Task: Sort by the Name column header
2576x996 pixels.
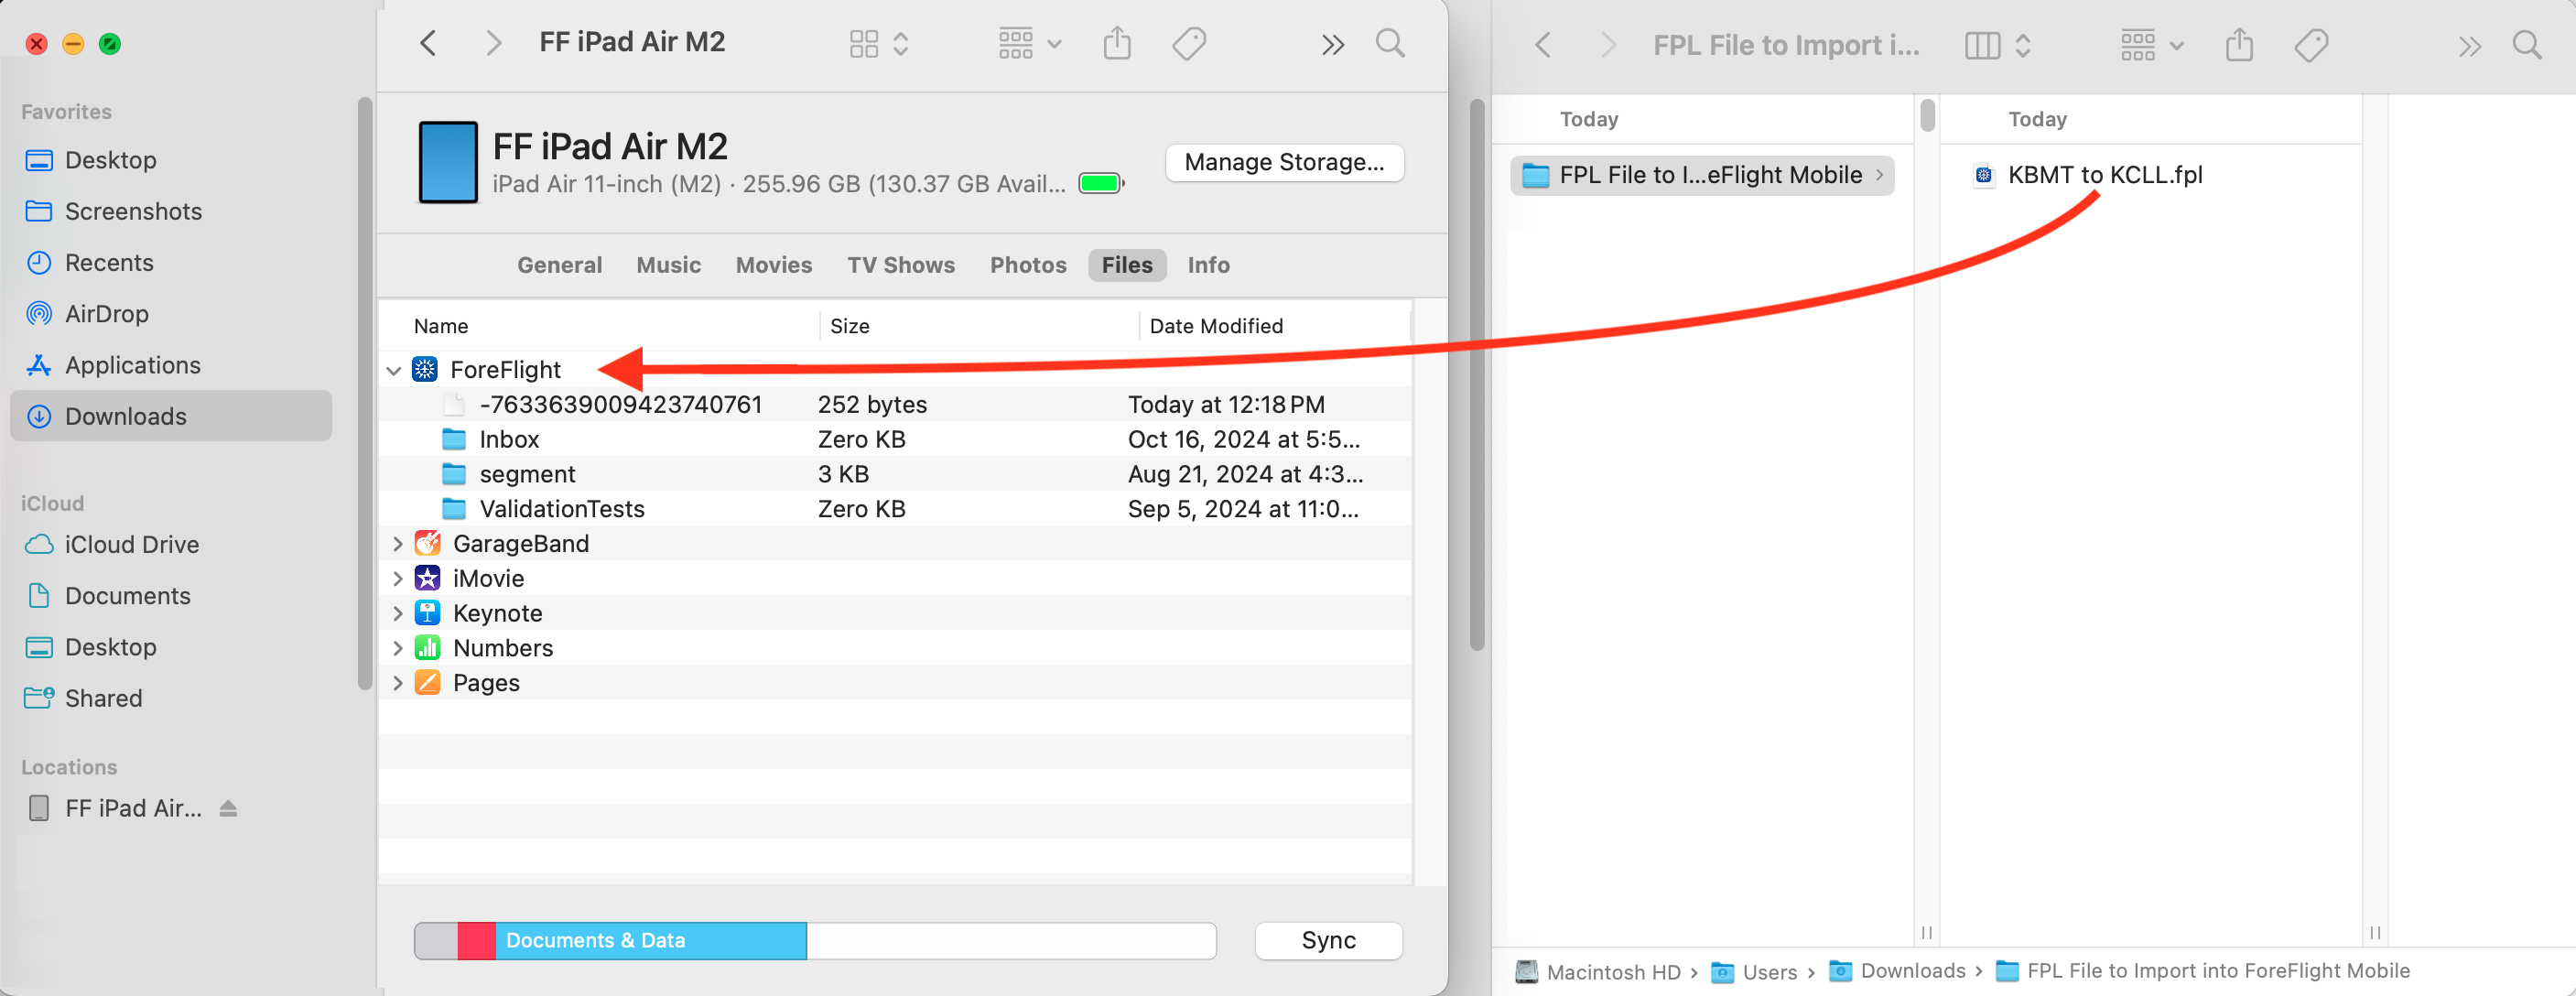Action: tap(440, 326)
